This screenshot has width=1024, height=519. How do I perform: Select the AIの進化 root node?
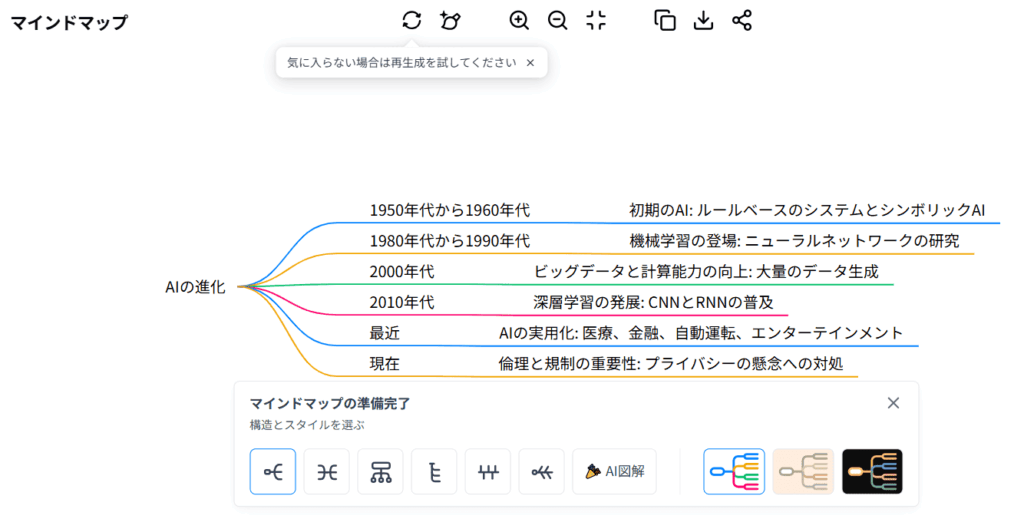[x=195, y=287]
